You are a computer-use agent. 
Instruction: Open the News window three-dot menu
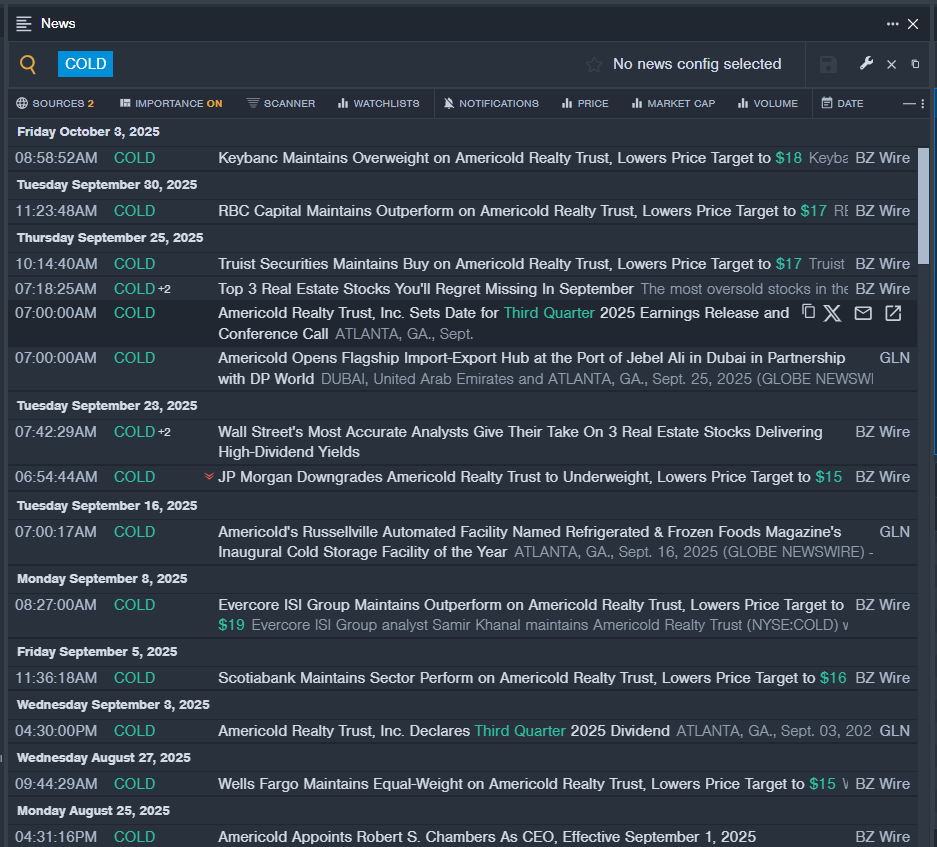click(x=892, y=24)
